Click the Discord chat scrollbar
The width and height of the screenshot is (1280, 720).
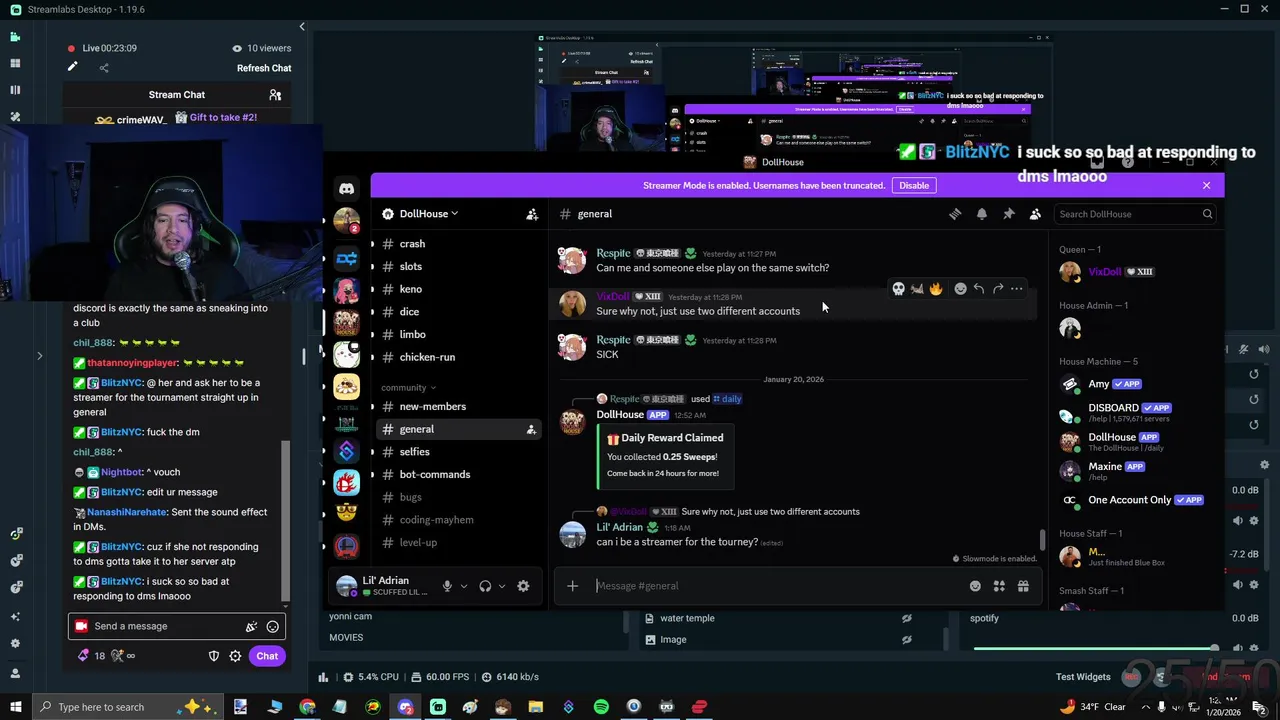tap(1043, 540)
